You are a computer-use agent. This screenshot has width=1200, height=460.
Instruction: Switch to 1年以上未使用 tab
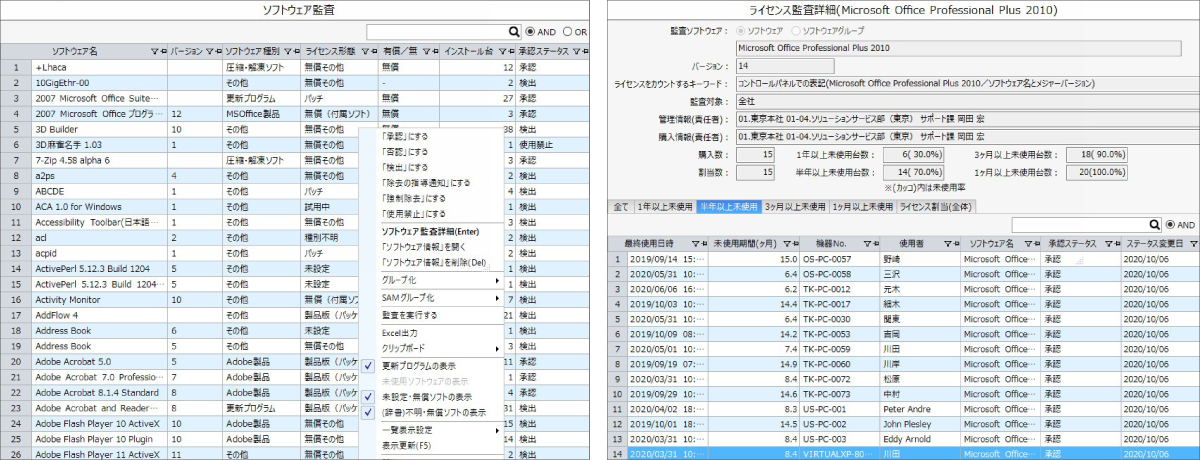tap(664, 207)
